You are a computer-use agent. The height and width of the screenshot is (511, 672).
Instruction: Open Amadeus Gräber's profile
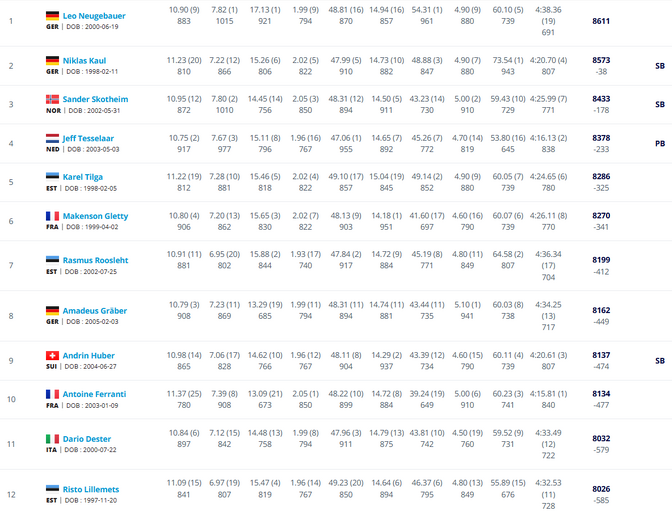pyautogui.click(x=95, y=310)
